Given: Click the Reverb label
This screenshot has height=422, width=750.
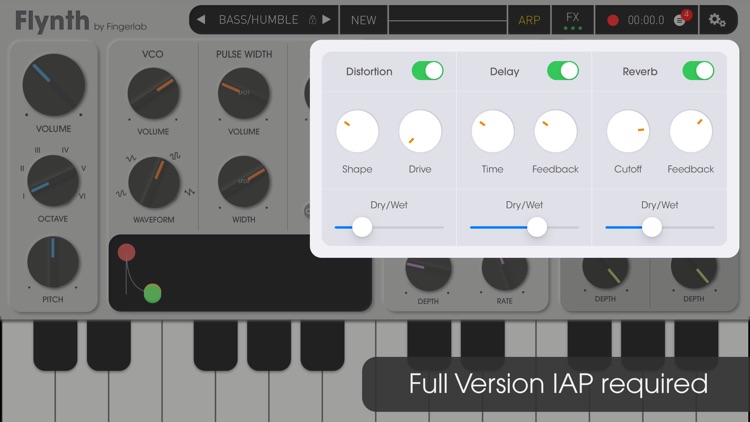Looking at the screenshot, I should (x=640, y=71).
